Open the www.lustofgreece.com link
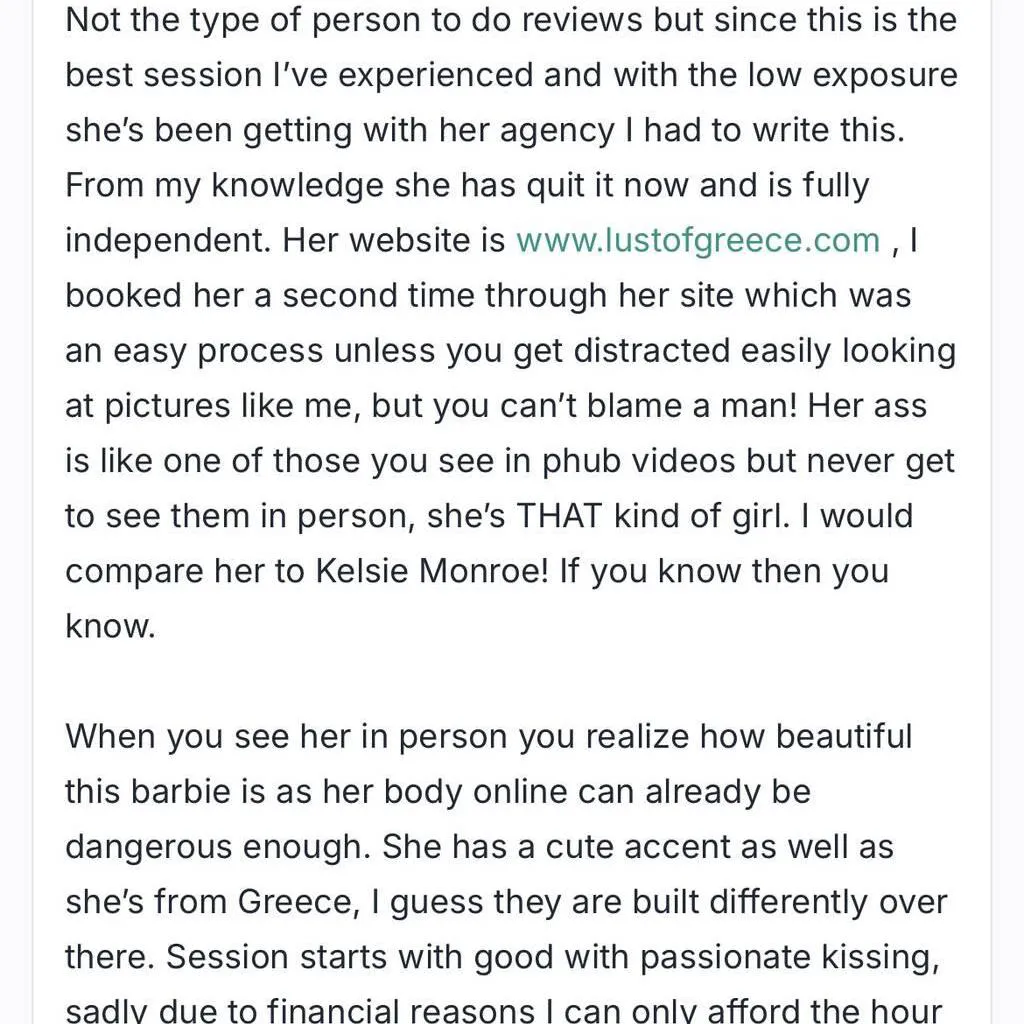Viewport: 1024px width, 1024px height. (x=697, y=240)
